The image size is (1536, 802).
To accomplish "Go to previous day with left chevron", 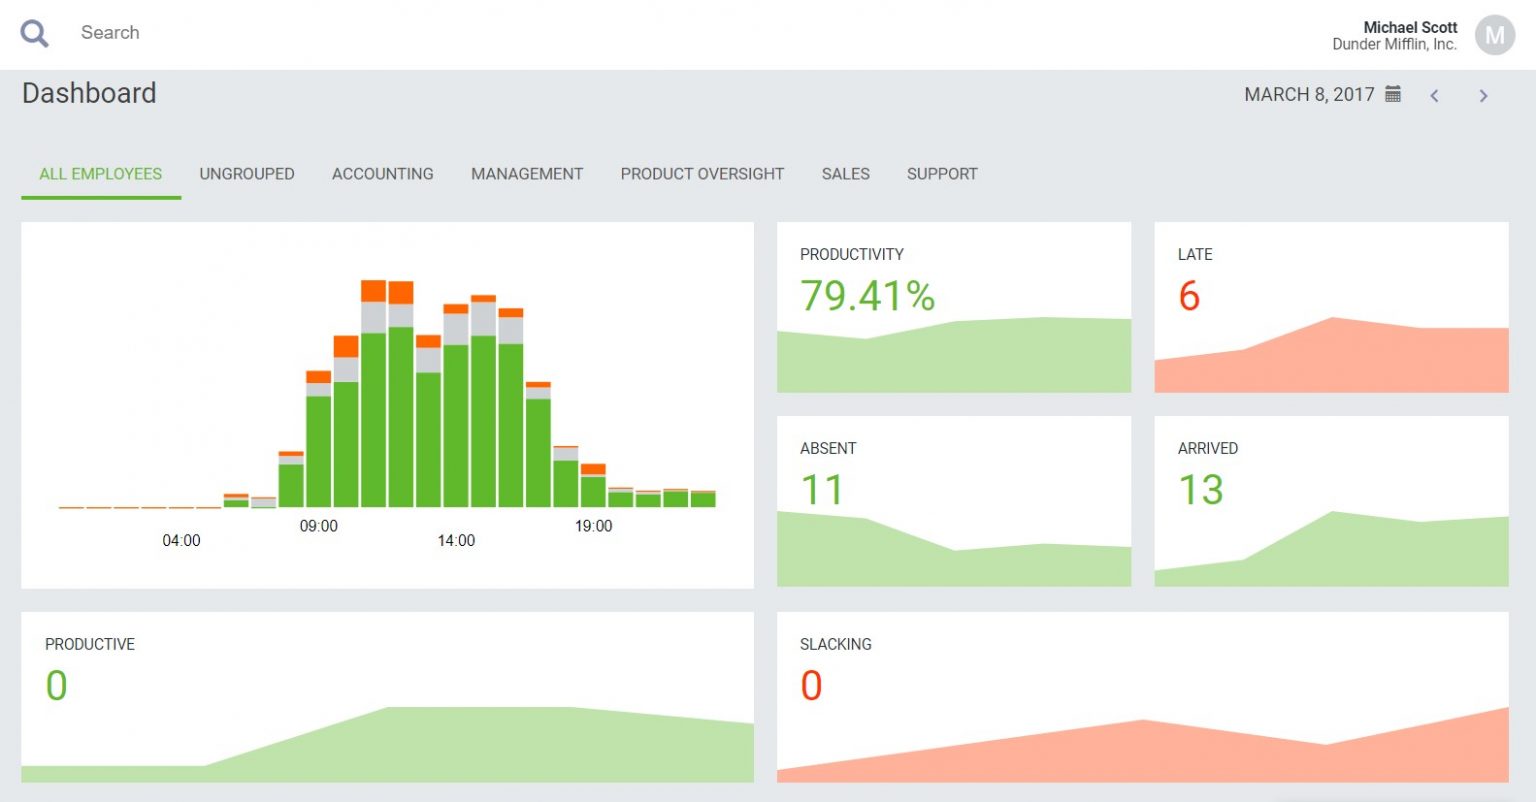I will (x=1435, y=94).
